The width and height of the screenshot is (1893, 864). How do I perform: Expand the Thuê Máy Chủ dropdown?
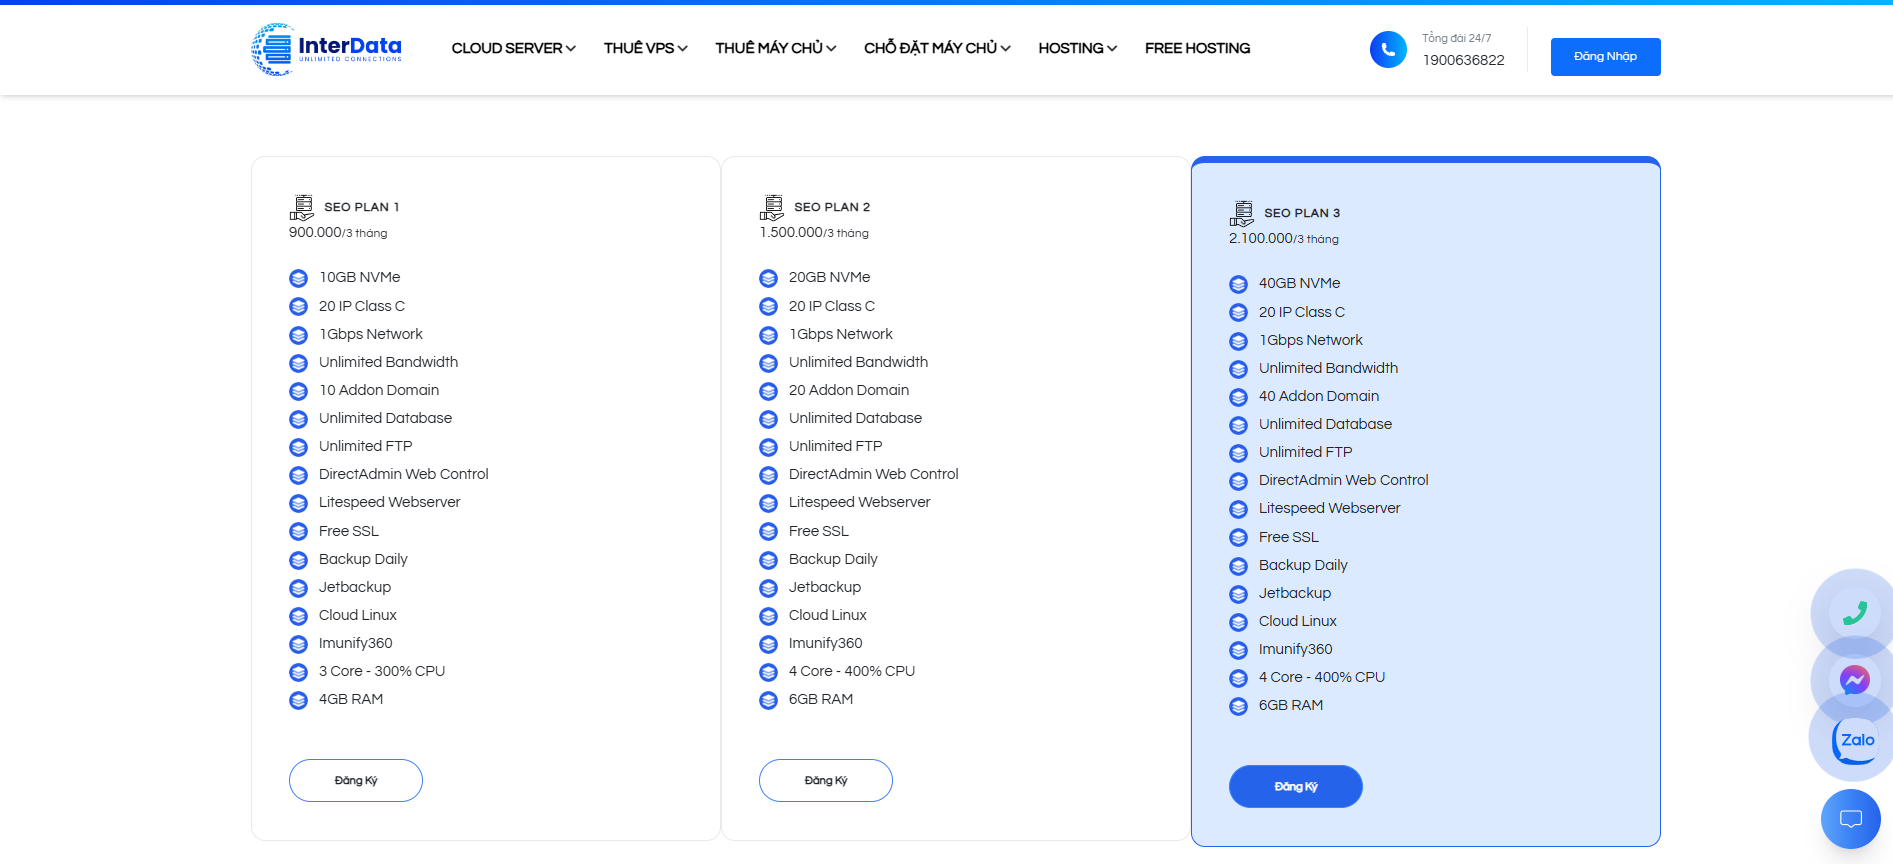(775, 48)
